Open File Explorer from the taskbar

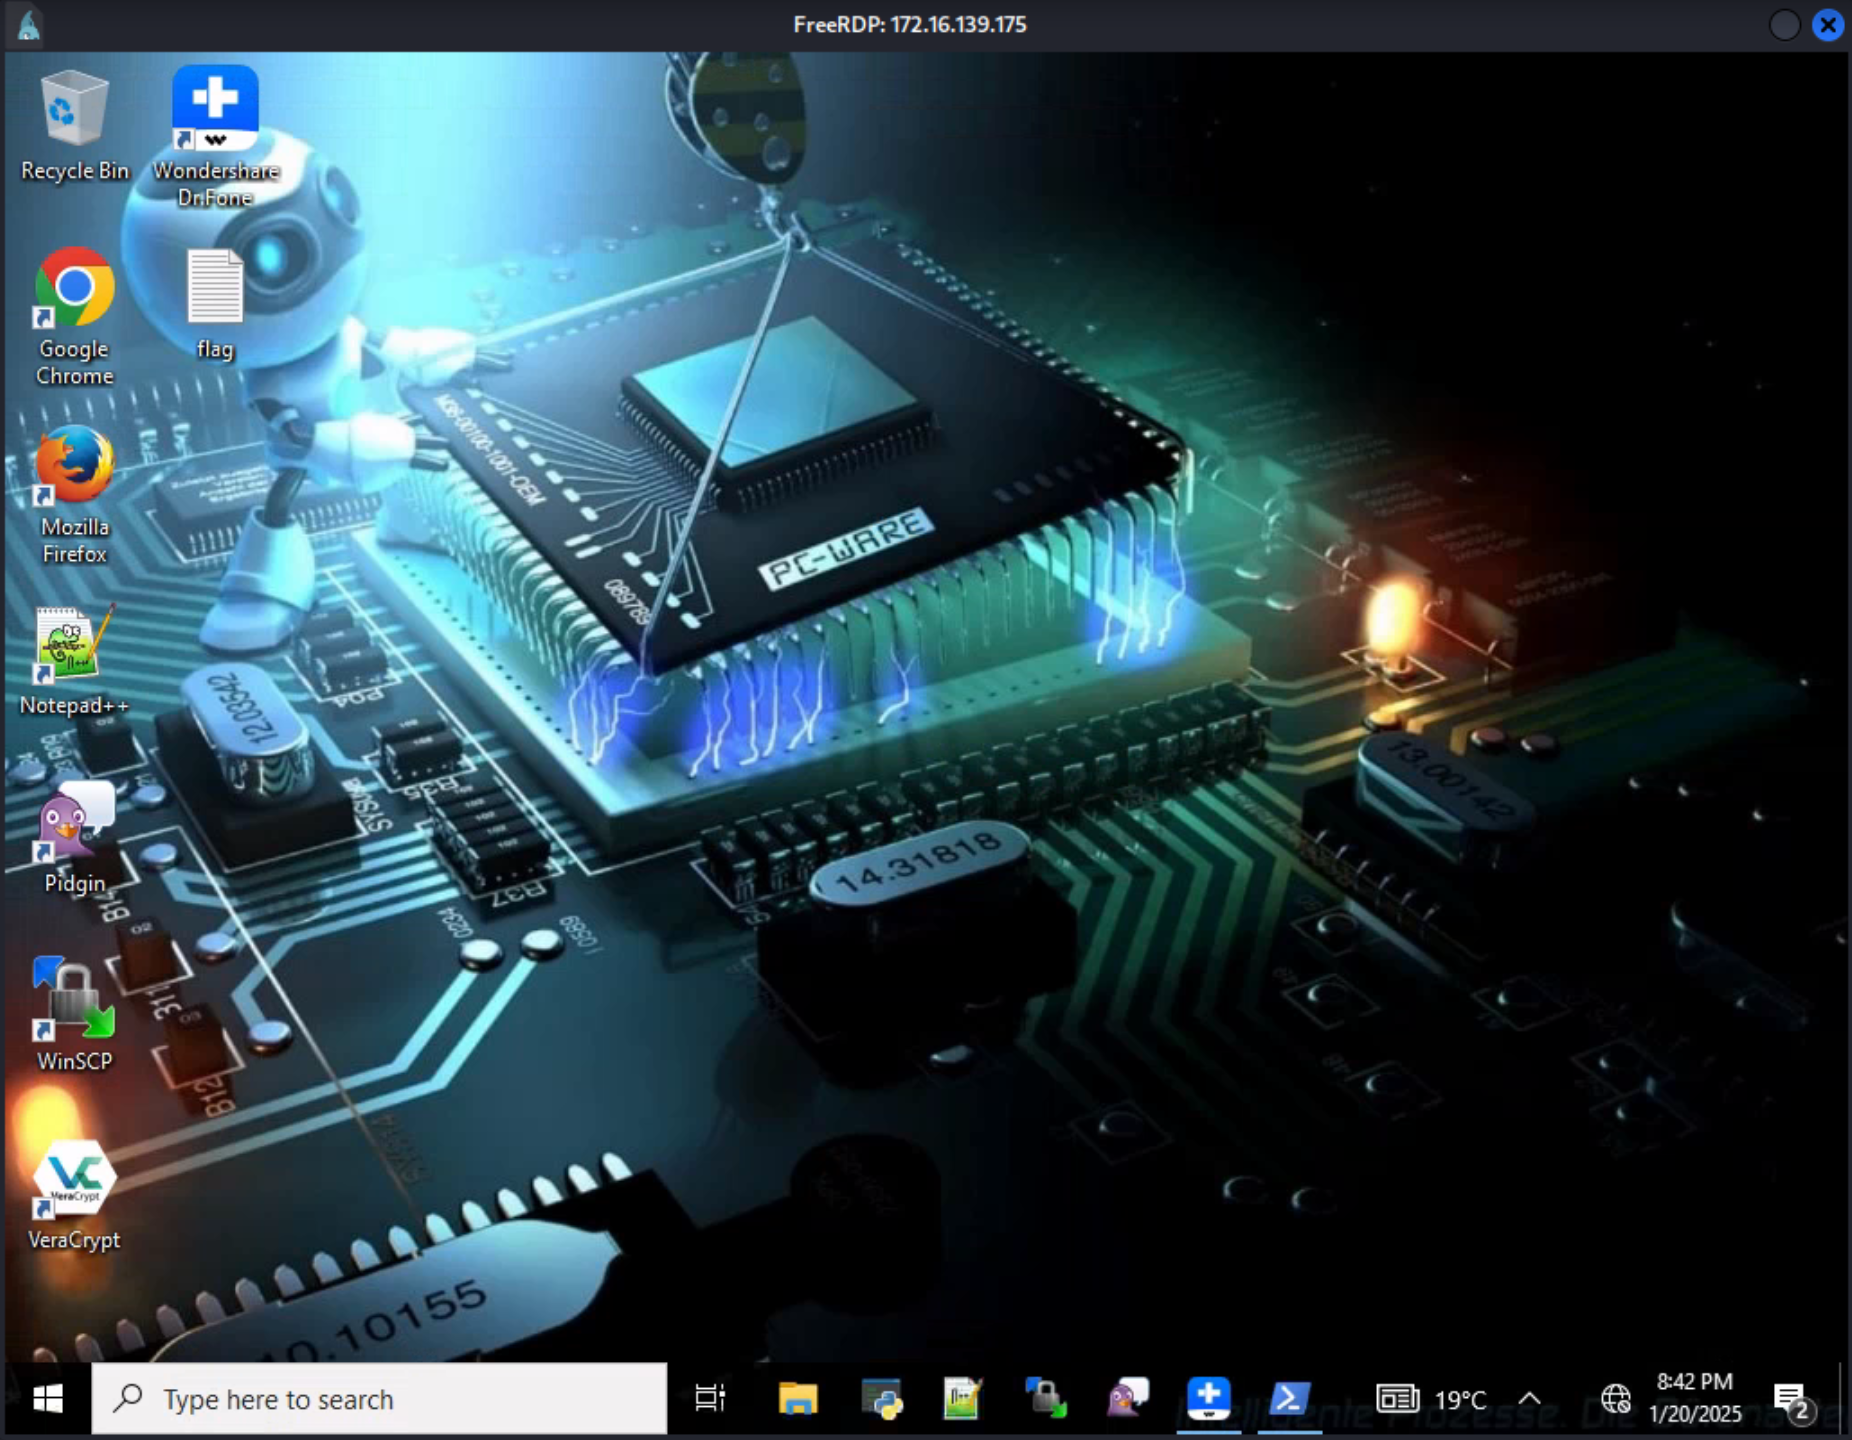coord(798,1398)
